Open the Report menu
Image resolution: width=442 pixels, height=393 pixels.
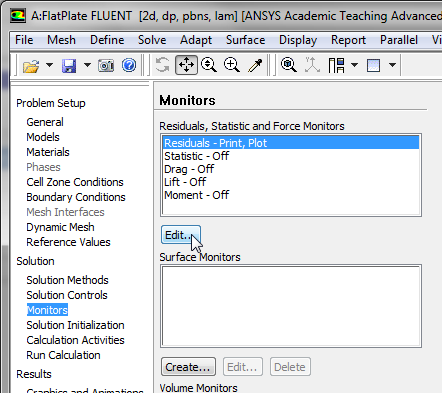click(x=348, y=40)
